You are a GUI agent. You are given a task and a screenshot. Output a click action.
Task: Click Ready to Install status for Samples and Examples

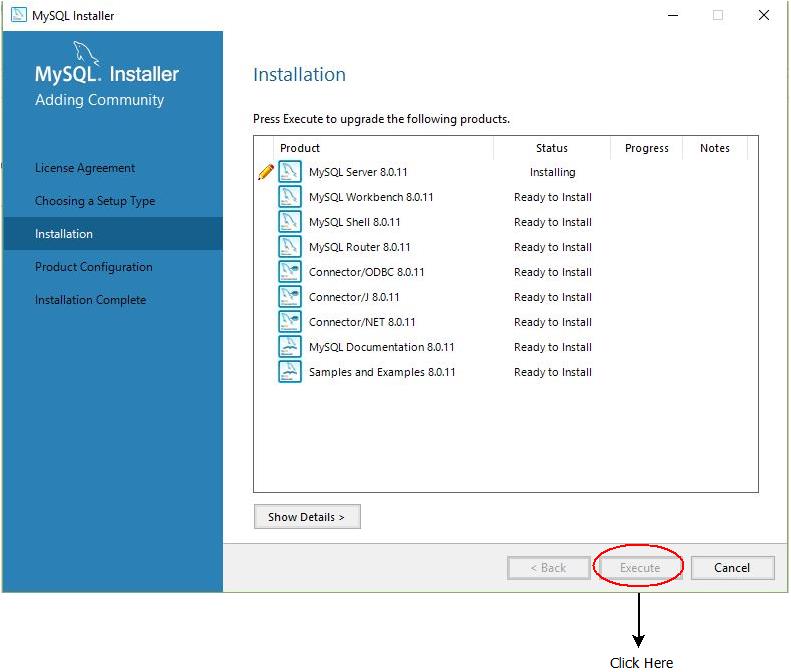[552, 372]
